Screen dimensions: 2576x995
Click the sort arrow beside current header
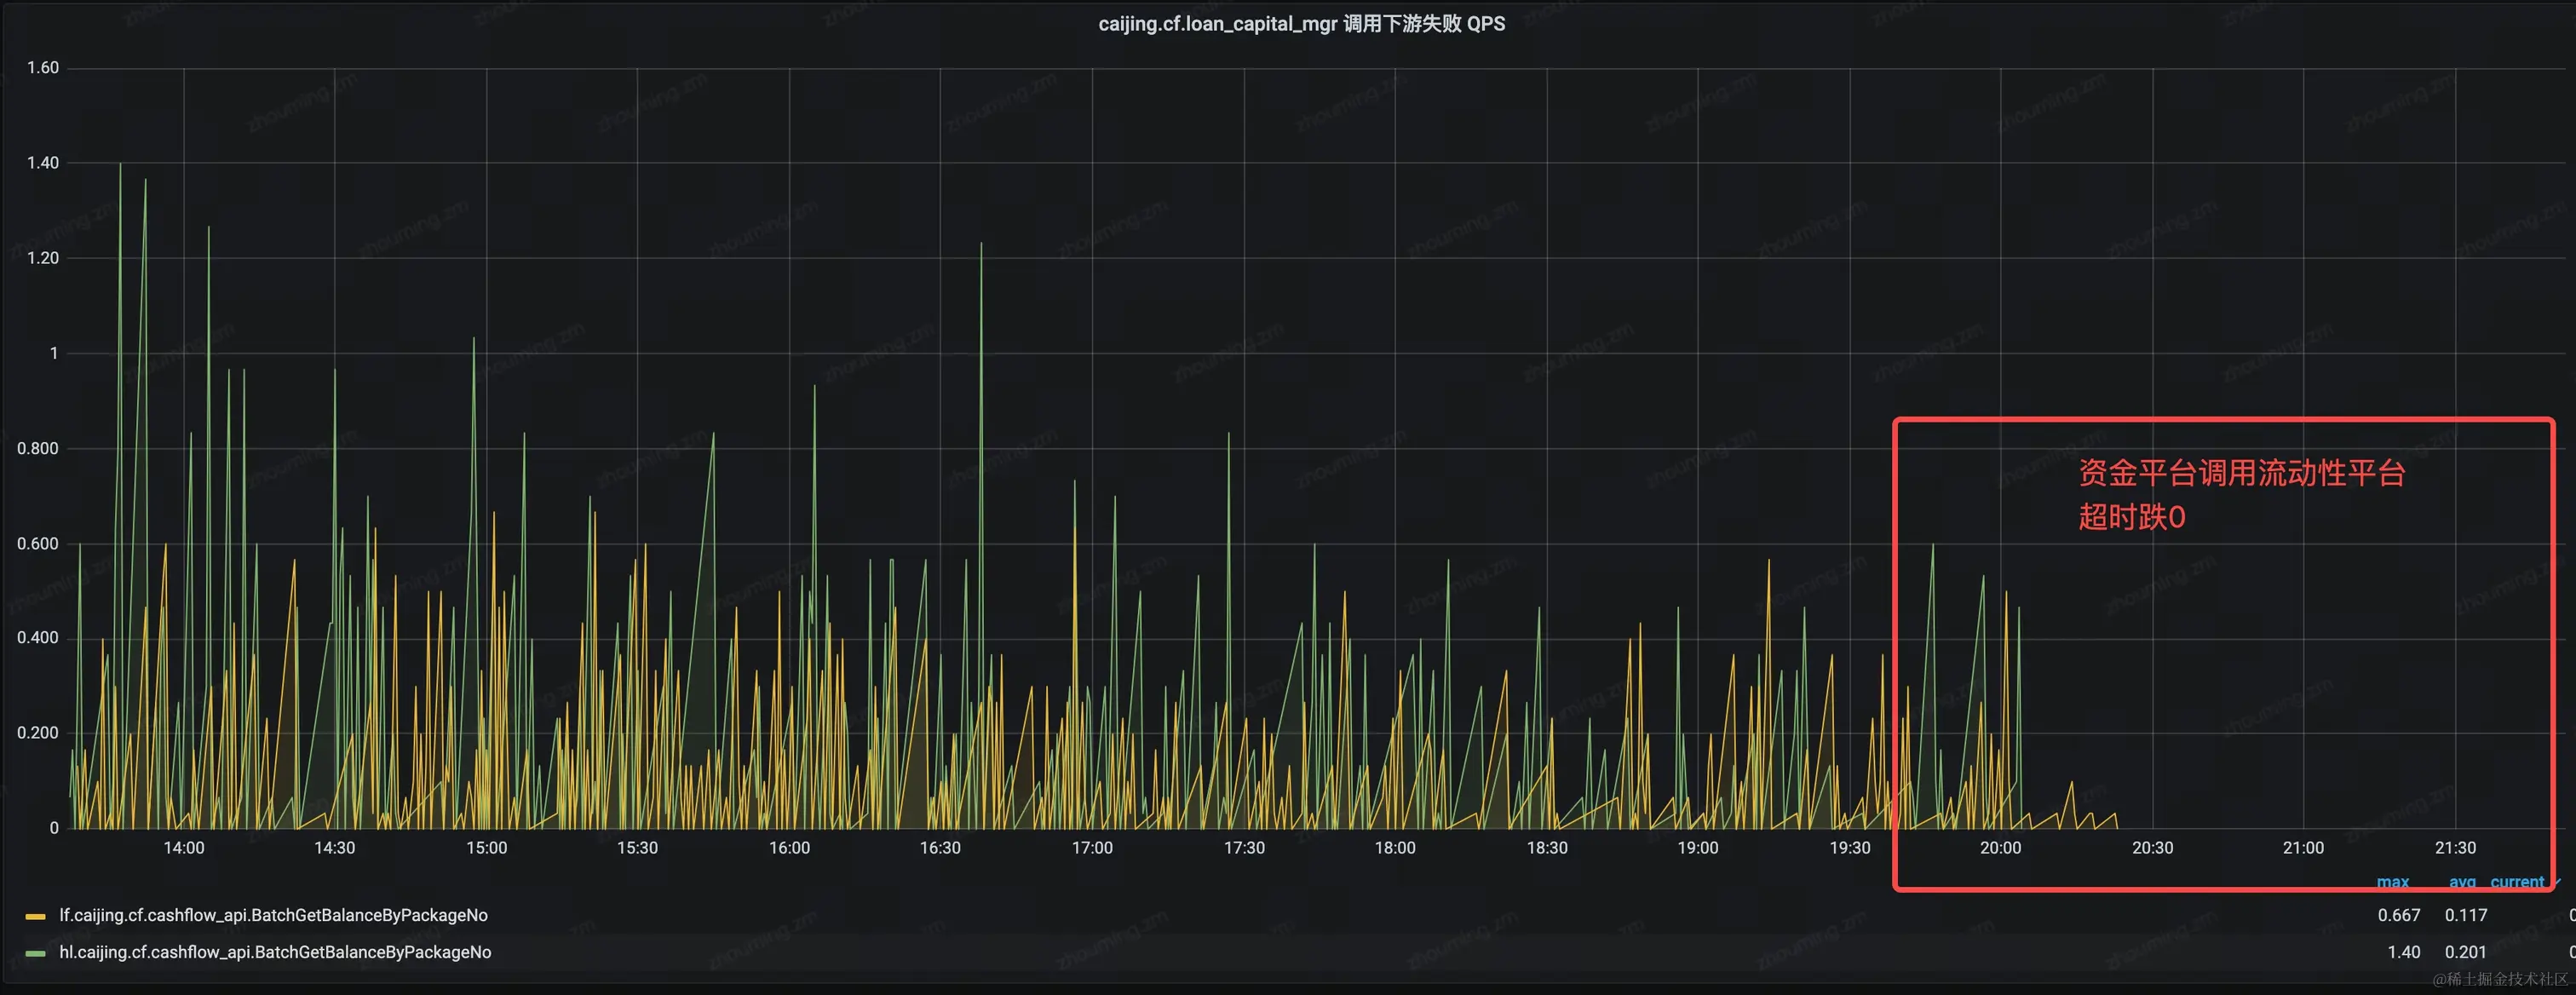[2557, 881]
